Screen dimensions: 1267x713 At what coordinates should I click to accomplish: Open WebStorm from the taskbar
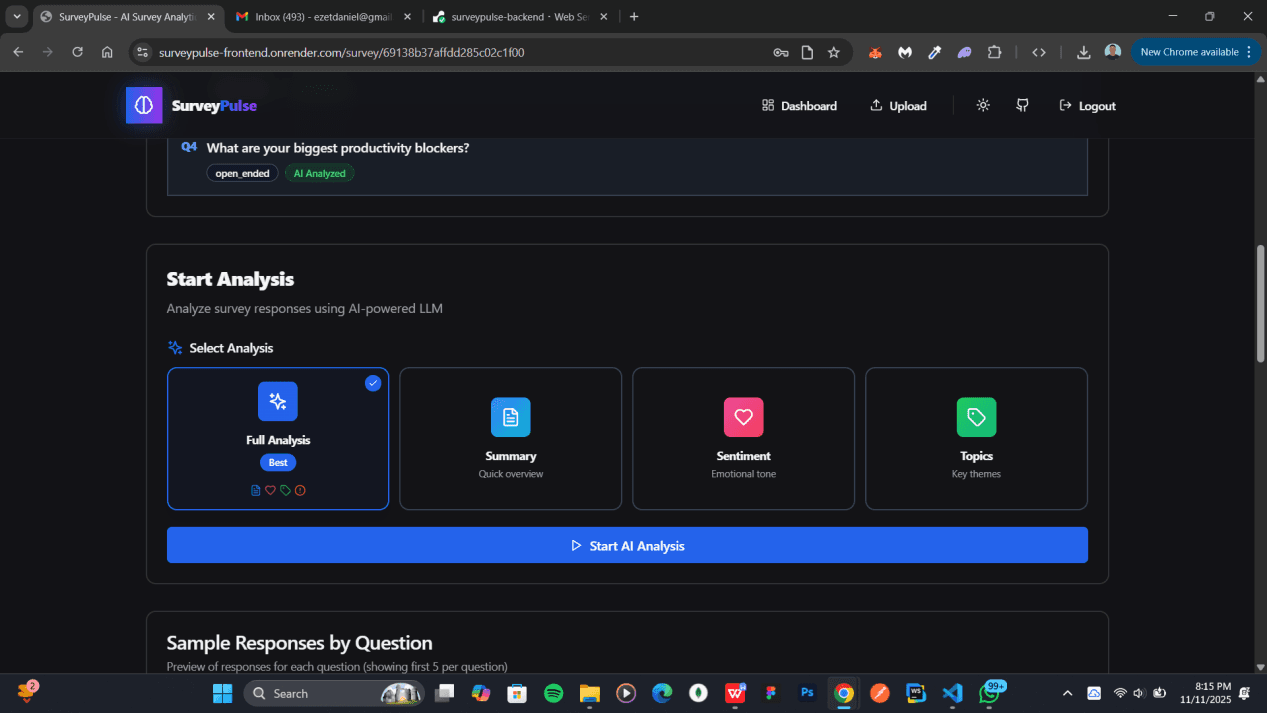(x=916, y=693)
